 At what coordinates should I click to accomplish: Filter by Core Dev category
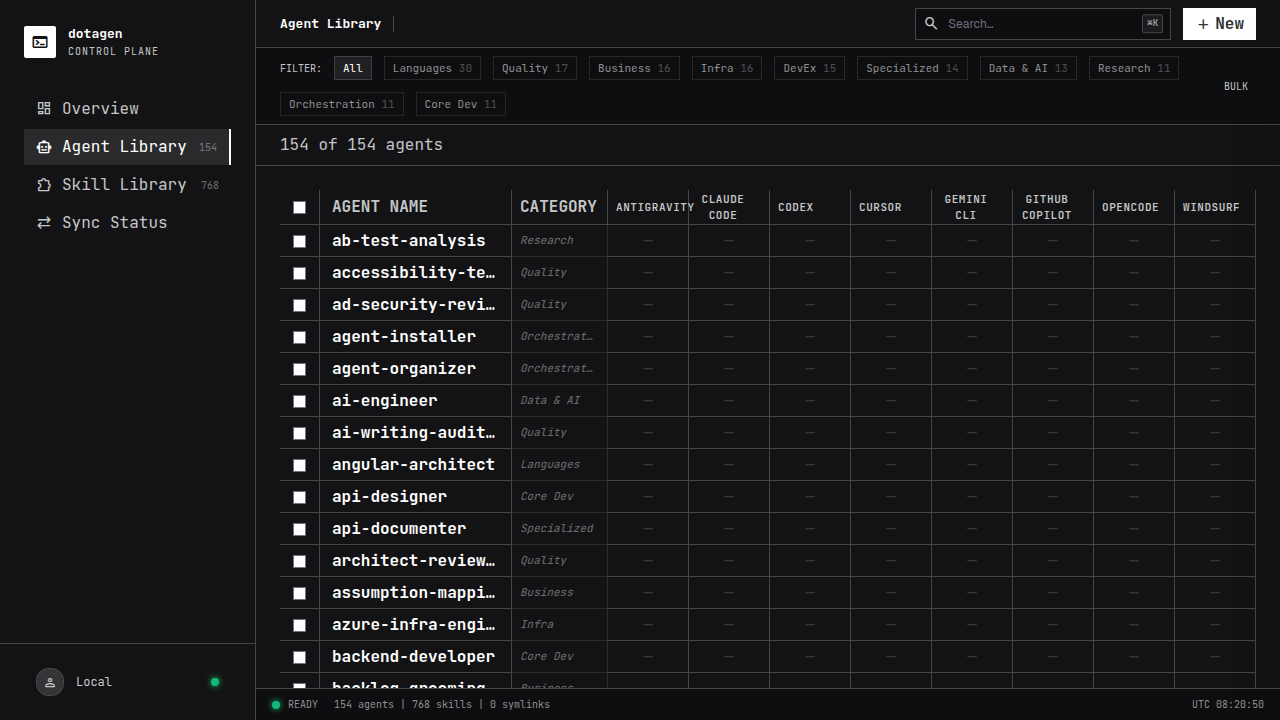(x=461, y=104)
